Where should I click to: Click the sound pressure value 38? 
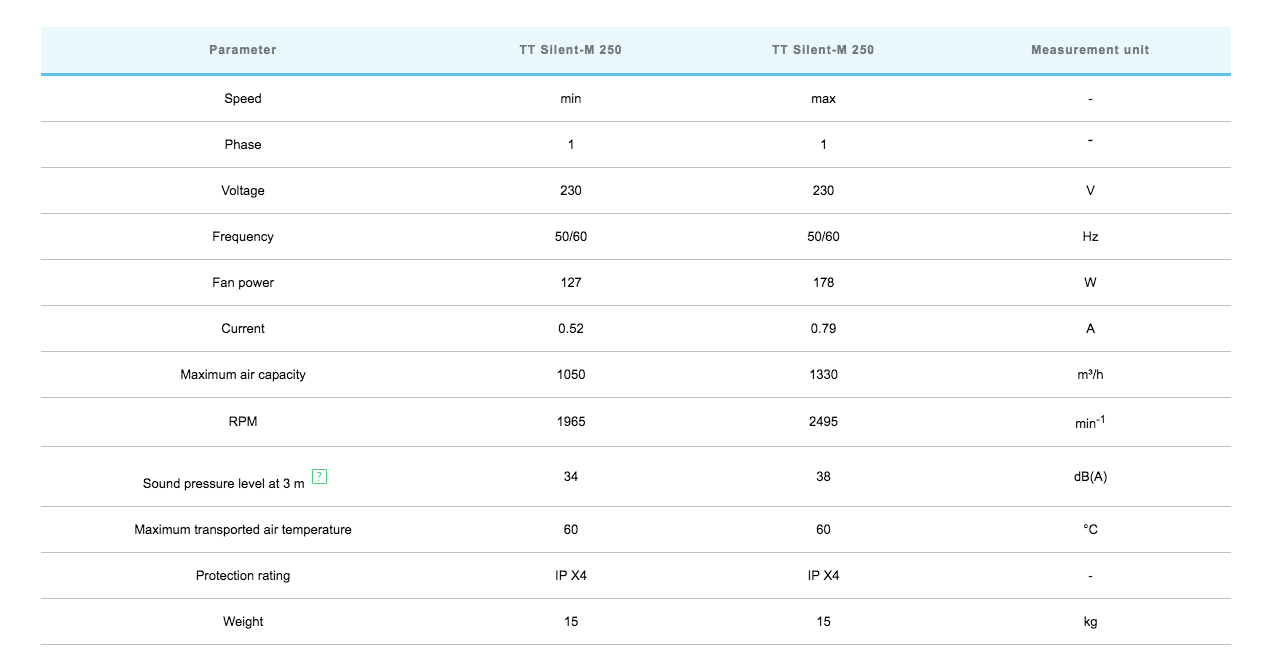(823, 477)
